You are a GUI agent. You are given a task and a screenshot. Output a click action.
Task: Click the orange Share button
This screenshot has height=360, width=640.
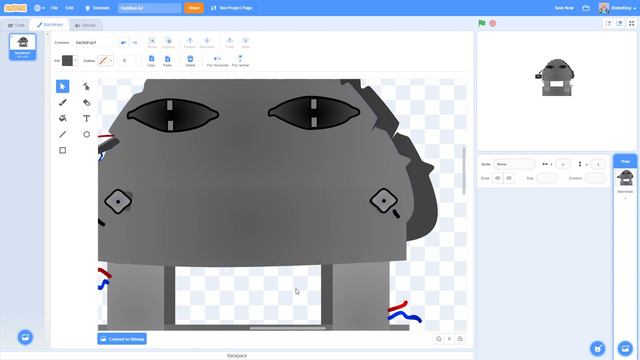click(x=194, y=8)
